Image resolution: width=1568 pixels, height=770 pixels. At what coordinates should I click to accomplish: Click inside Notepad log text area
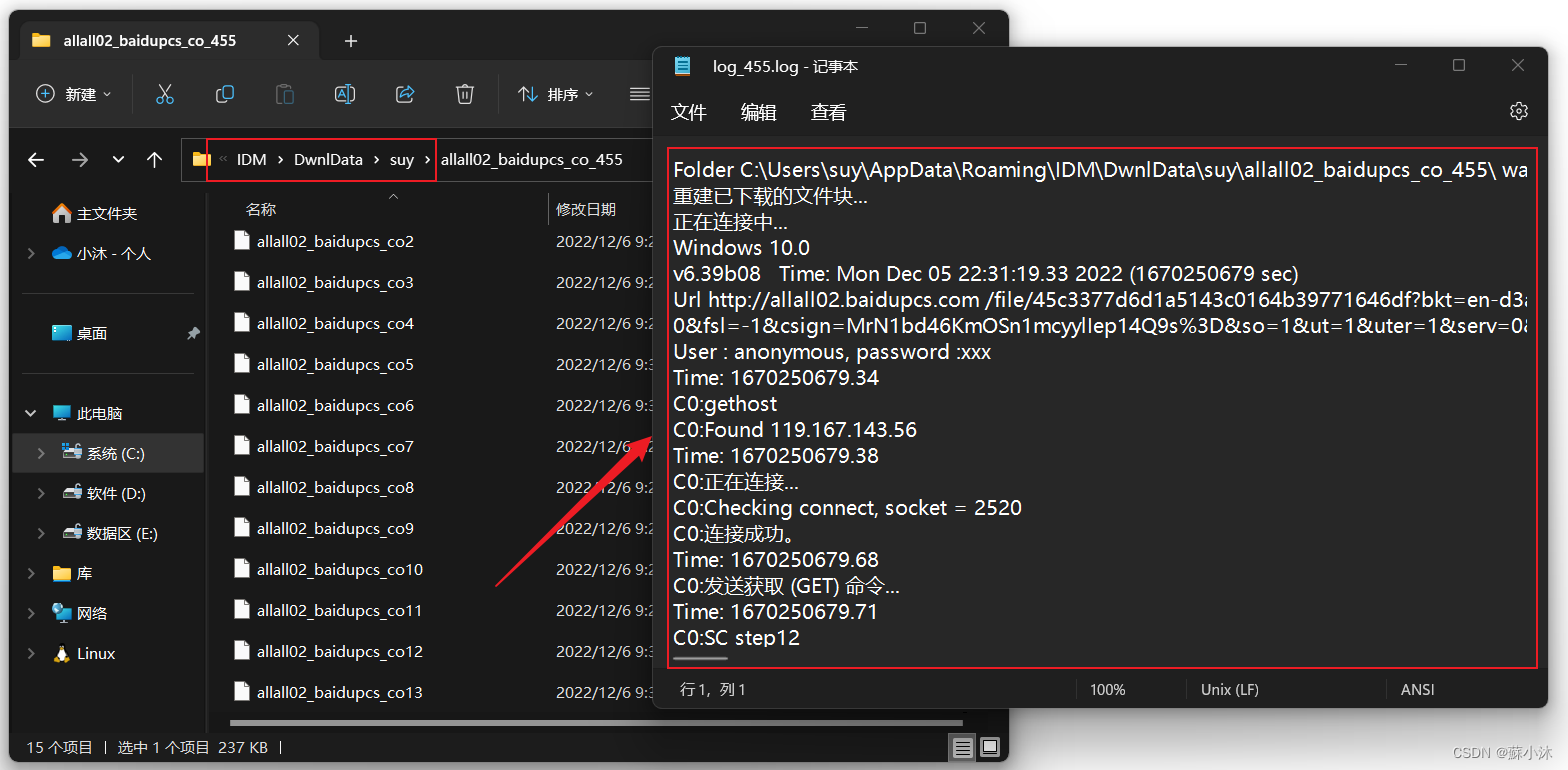coord(1101,407)
